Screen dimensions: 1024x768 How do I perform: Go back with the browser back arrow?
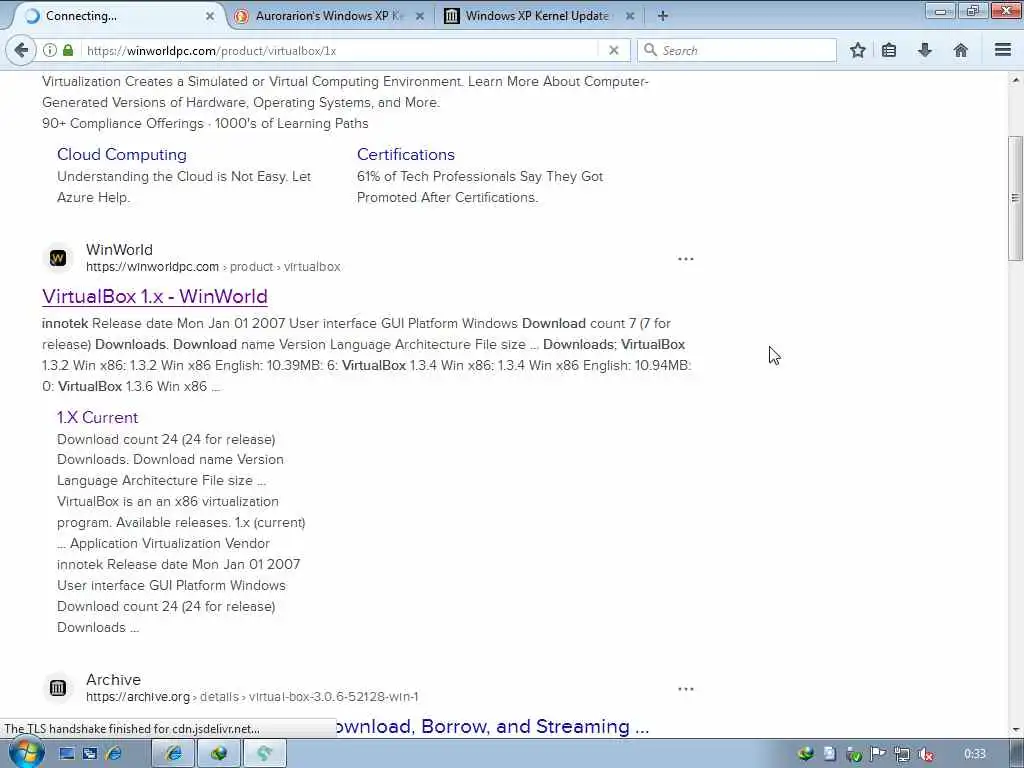21,50
